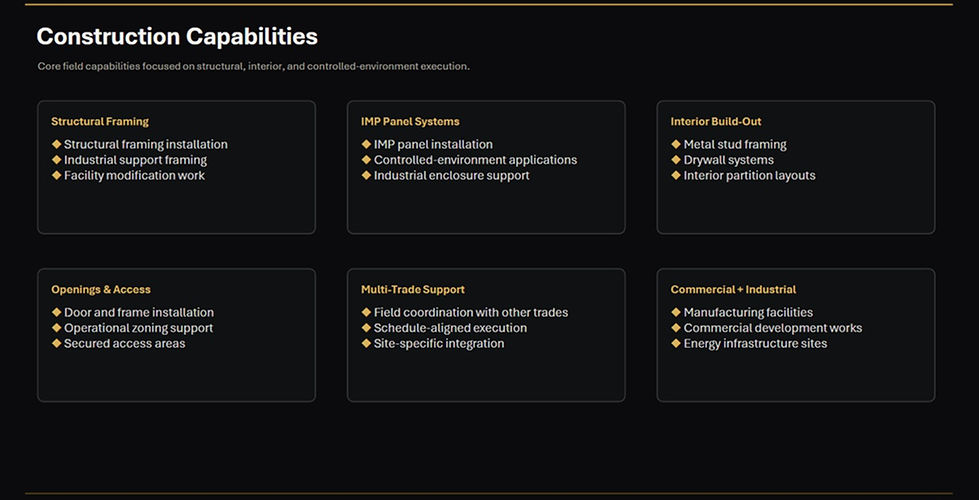Click diamond bullet beside 'Door and frame installation'
Viewport: 979px width, 500px height.
56,312
